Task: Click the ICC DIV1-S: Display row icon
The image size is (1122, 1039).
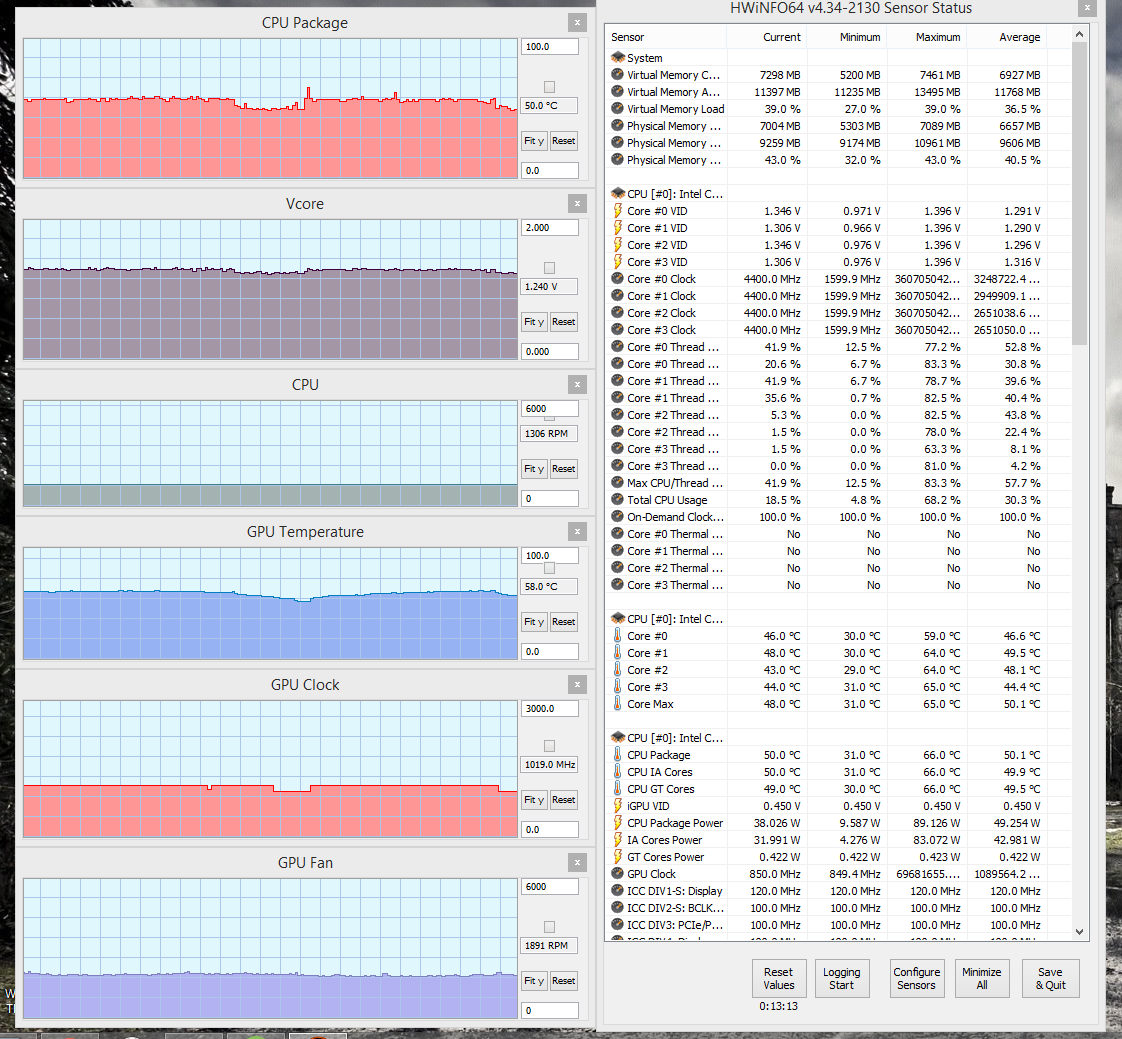Action: coord(618,891)
